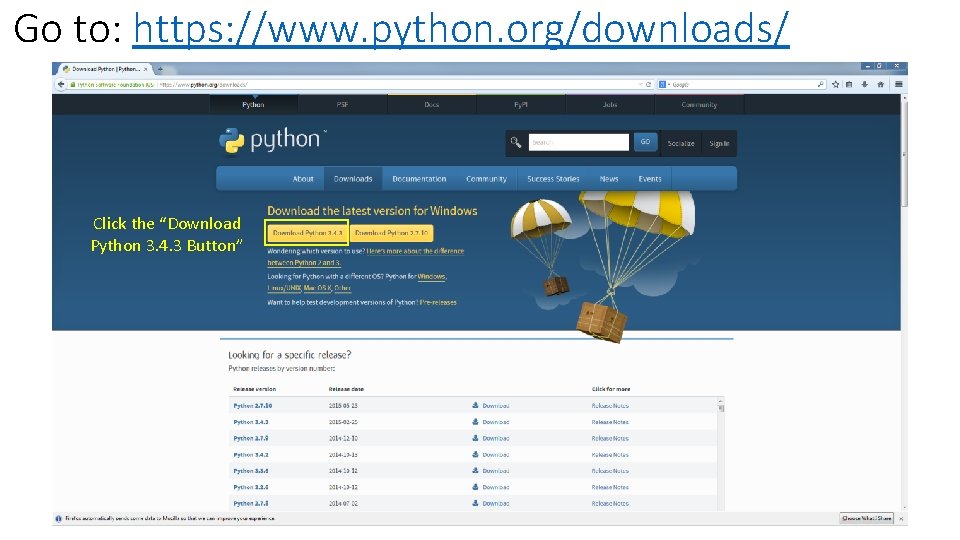Open the Socialize link
This screenshot has height=540, width=960.
681,143
